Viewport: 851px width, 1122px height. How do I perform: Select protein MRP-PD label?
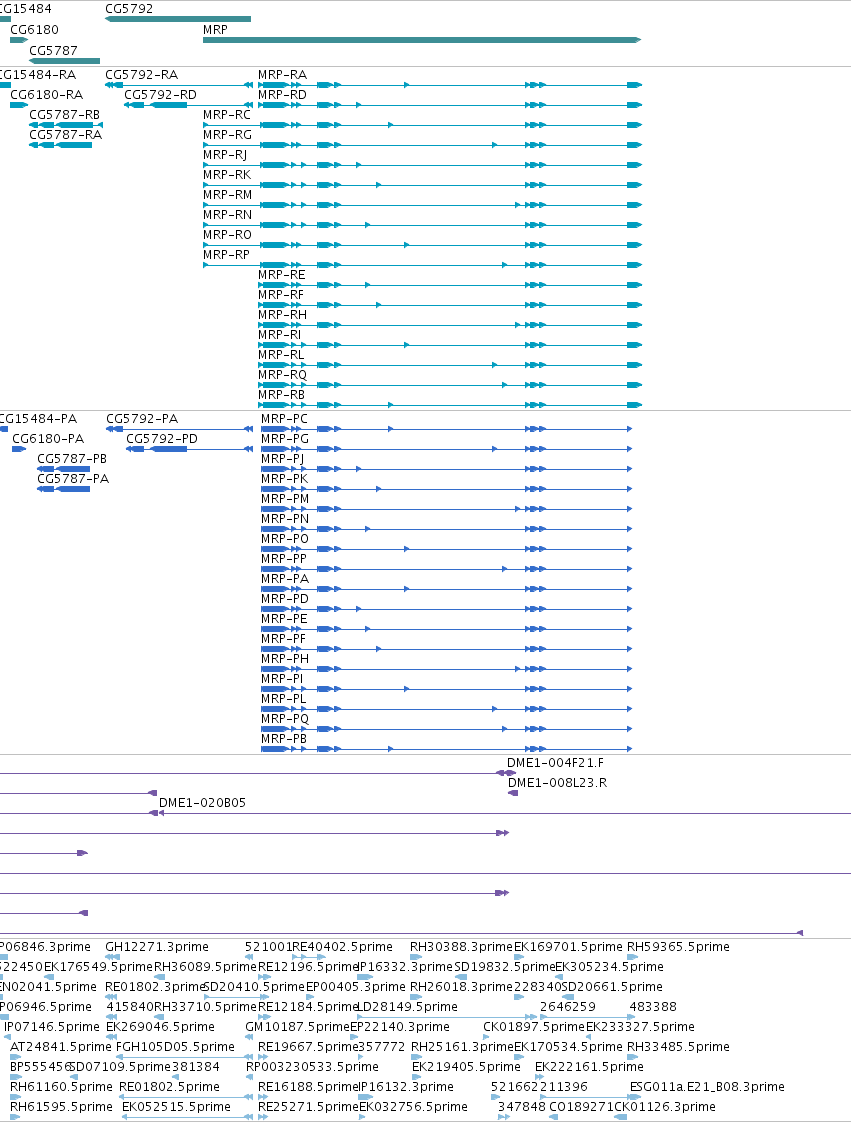coord(285,600)
